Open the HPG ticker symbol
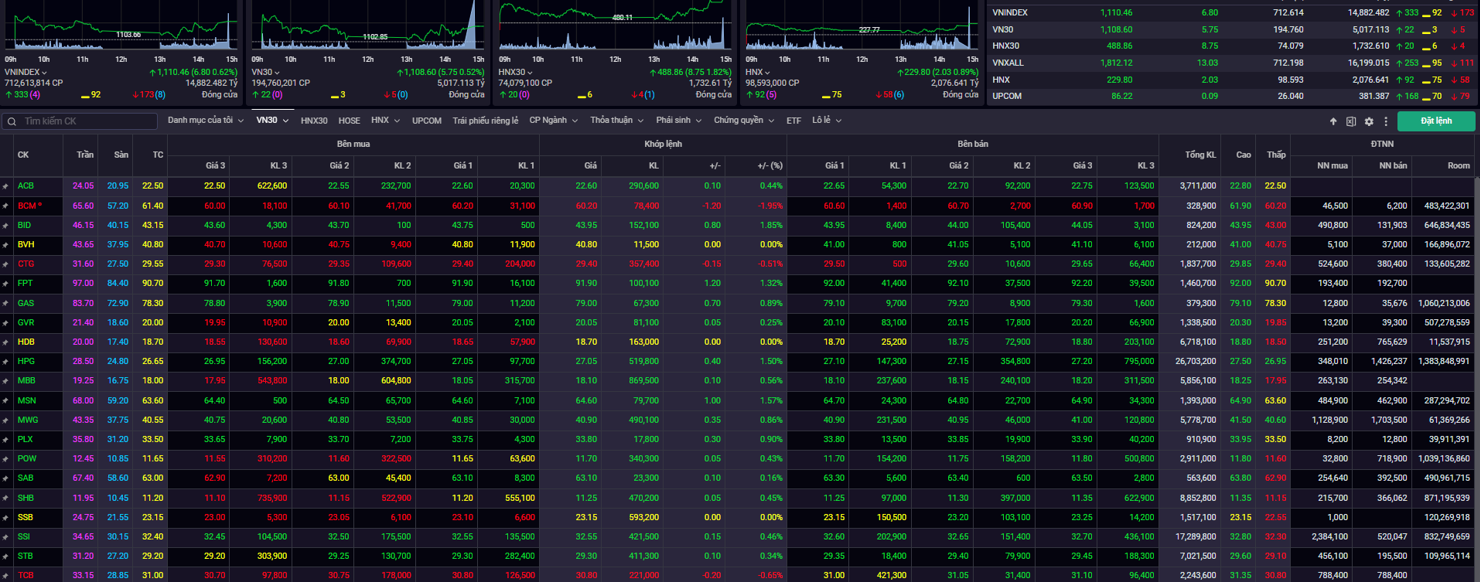Viewport: 1480px width, 582px height. [x=25, y=362]
